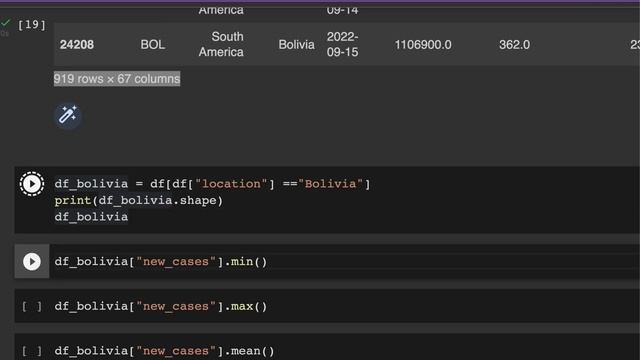Click the new_cases .max() code text
Viewport: 640px width, 360px height.
(x=161, y=307)
